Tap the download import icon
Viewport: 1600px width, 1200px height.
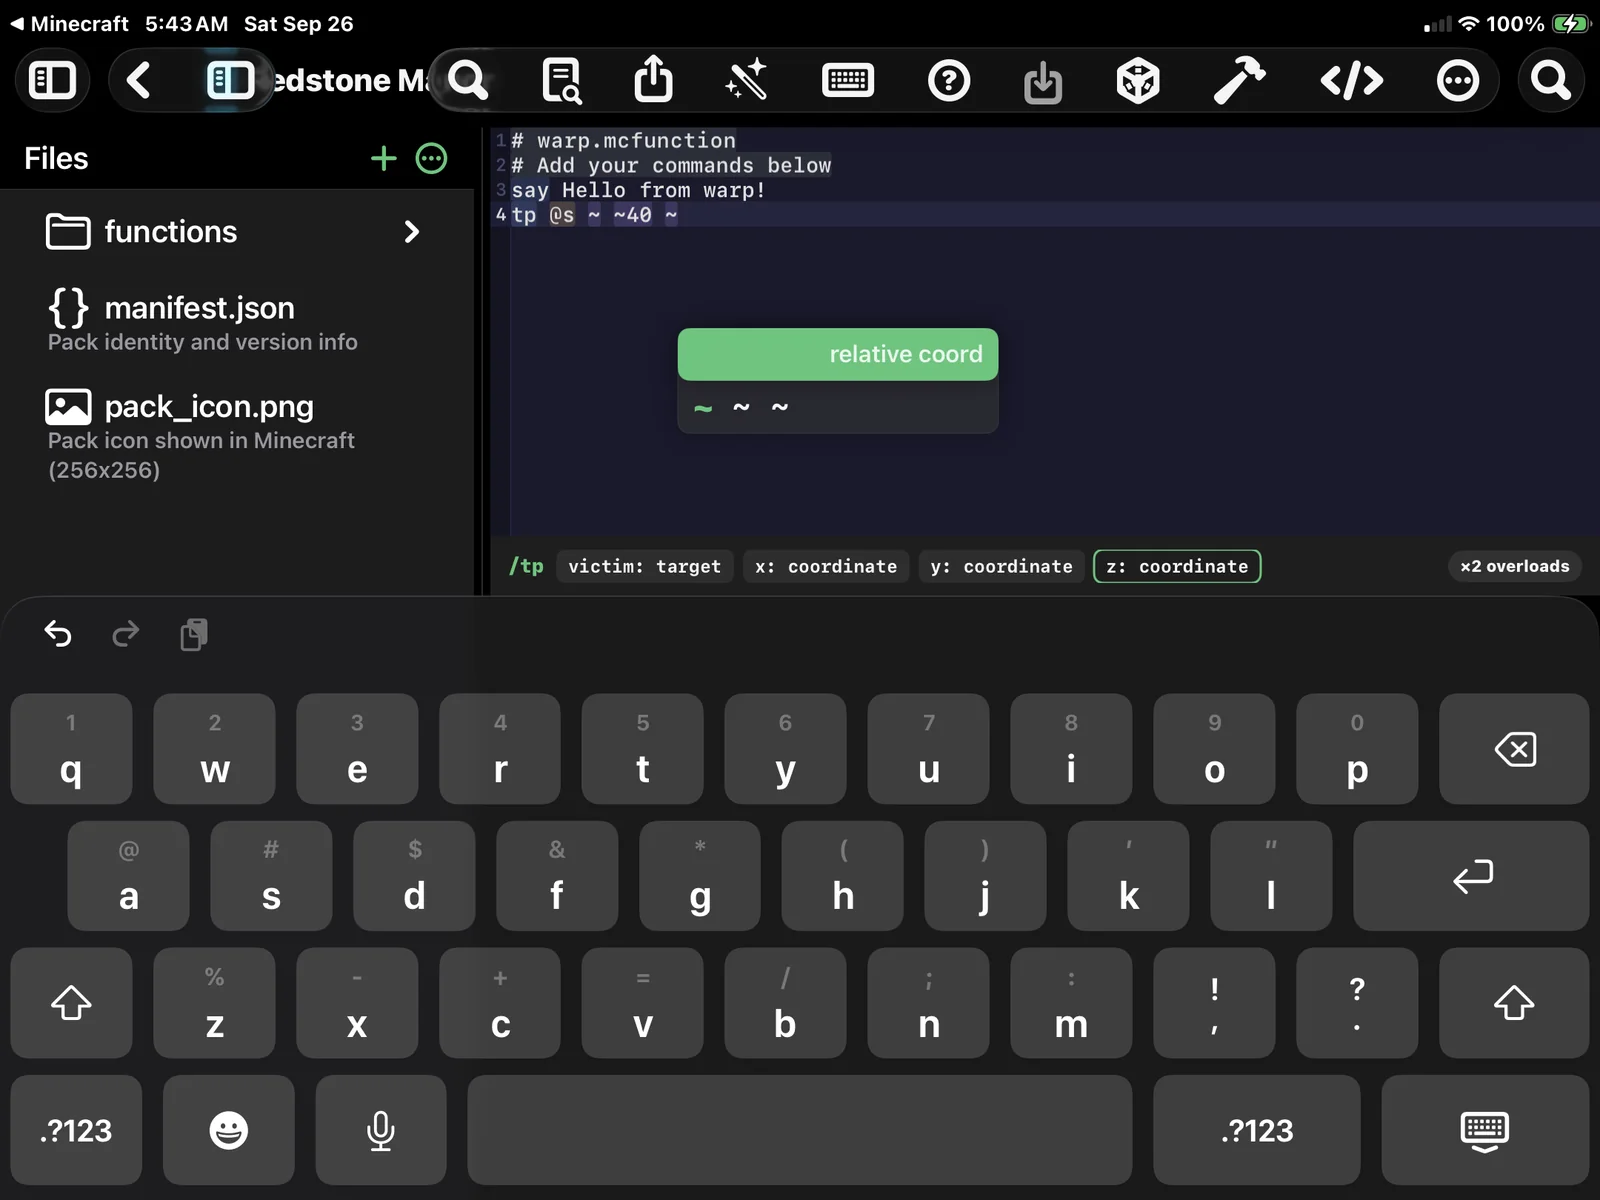pos(1043,82)
